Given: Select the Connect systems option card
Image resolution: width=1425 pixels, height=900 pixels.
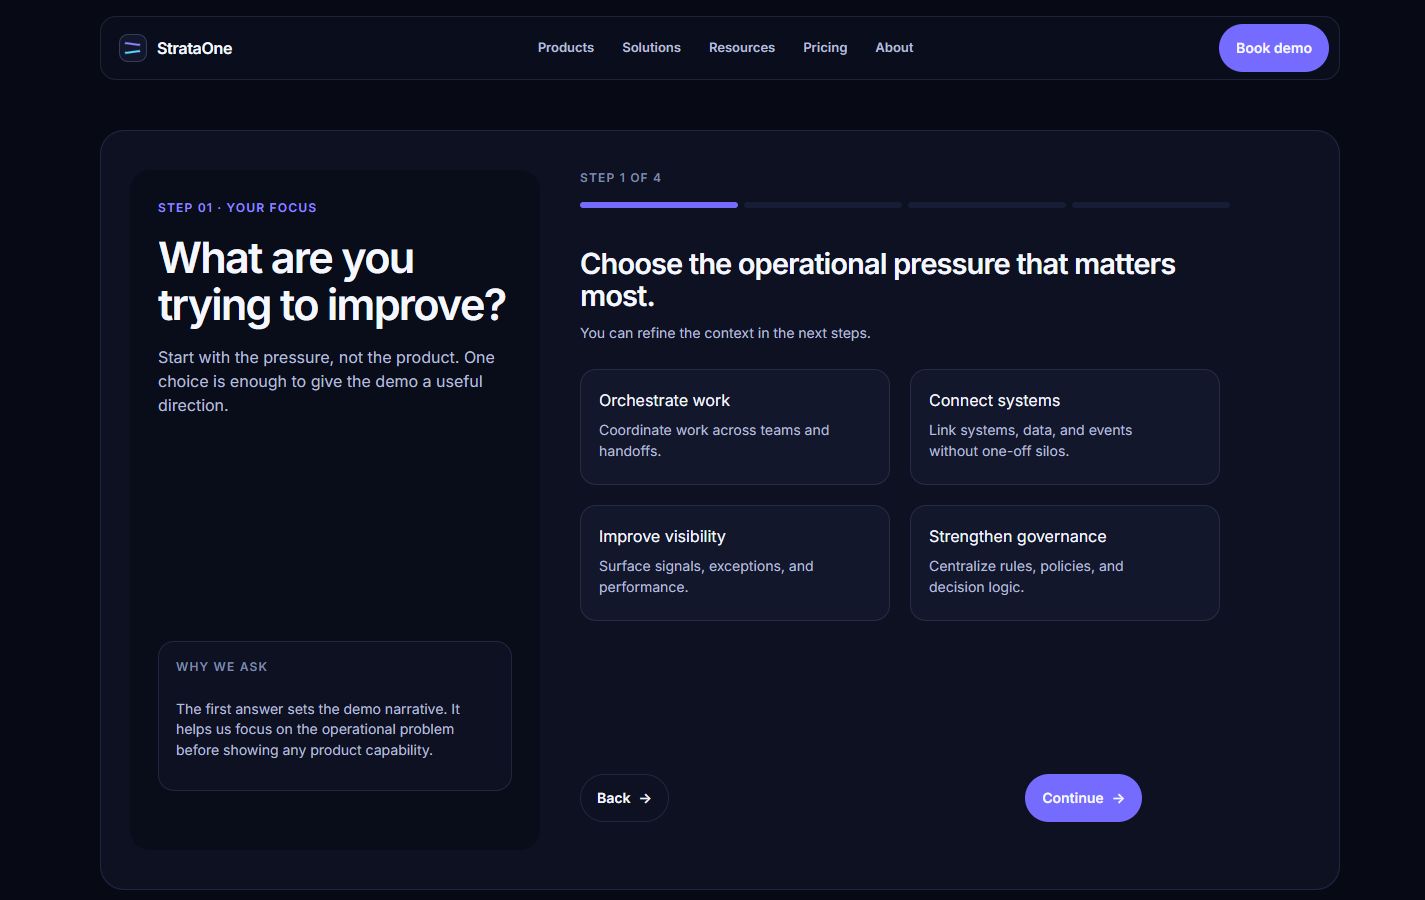Looking at the screenshot, I should pyautogui.click(x=1065, y=427).
